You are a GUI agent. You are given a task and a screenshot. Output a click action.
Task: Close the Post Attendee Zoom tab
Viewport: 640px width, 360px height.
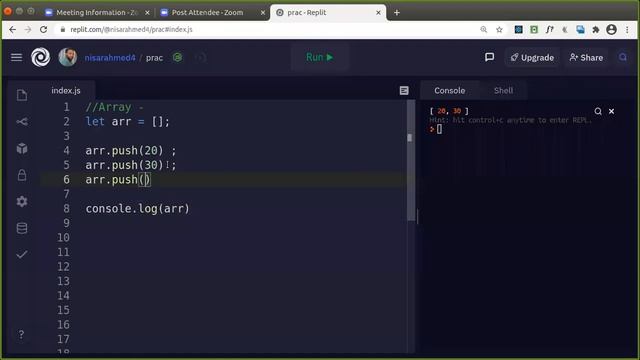(263, 13)
